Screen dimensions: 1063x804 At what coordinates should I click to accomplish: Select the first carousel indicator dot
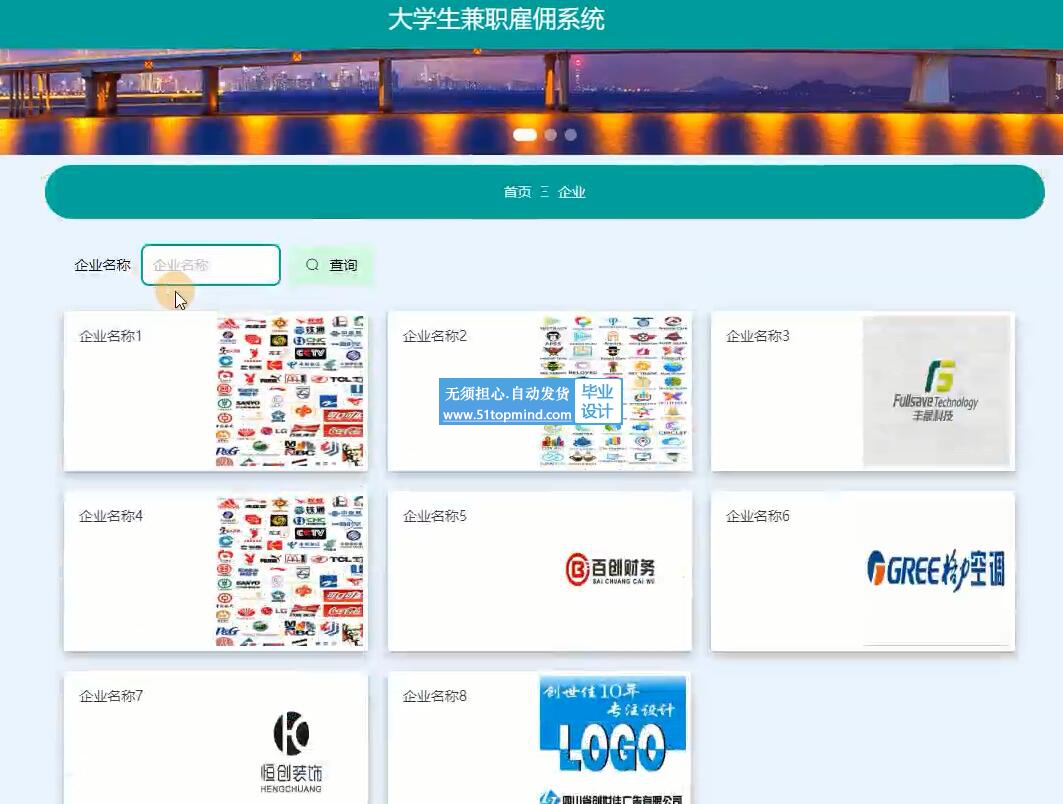click(525, 135)
